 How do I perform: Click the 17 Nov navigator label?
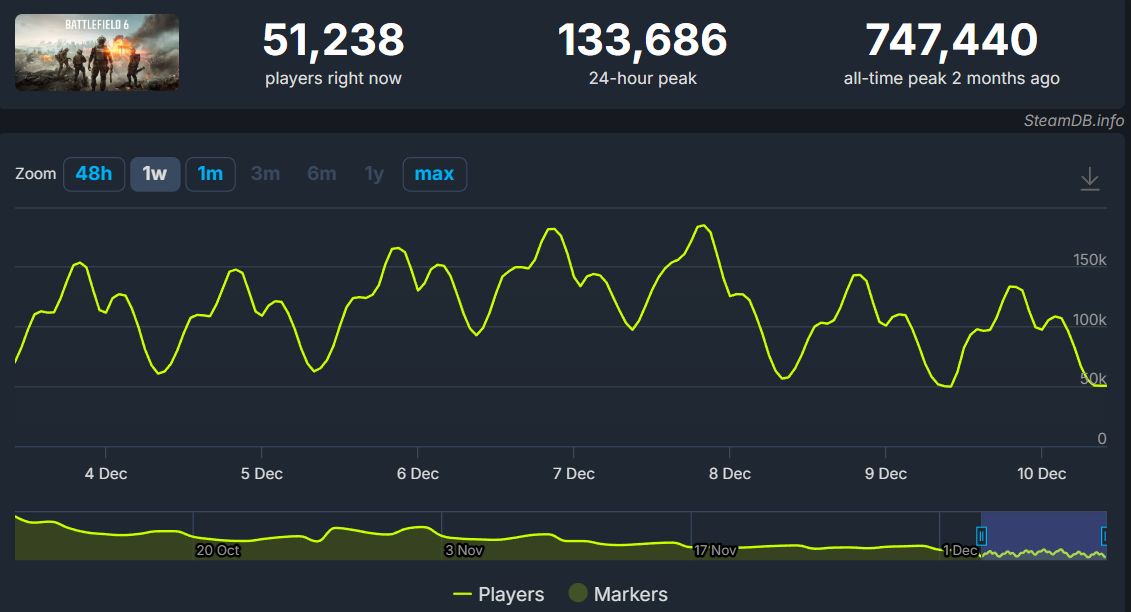pyautogui.click(x=715, y=550)
